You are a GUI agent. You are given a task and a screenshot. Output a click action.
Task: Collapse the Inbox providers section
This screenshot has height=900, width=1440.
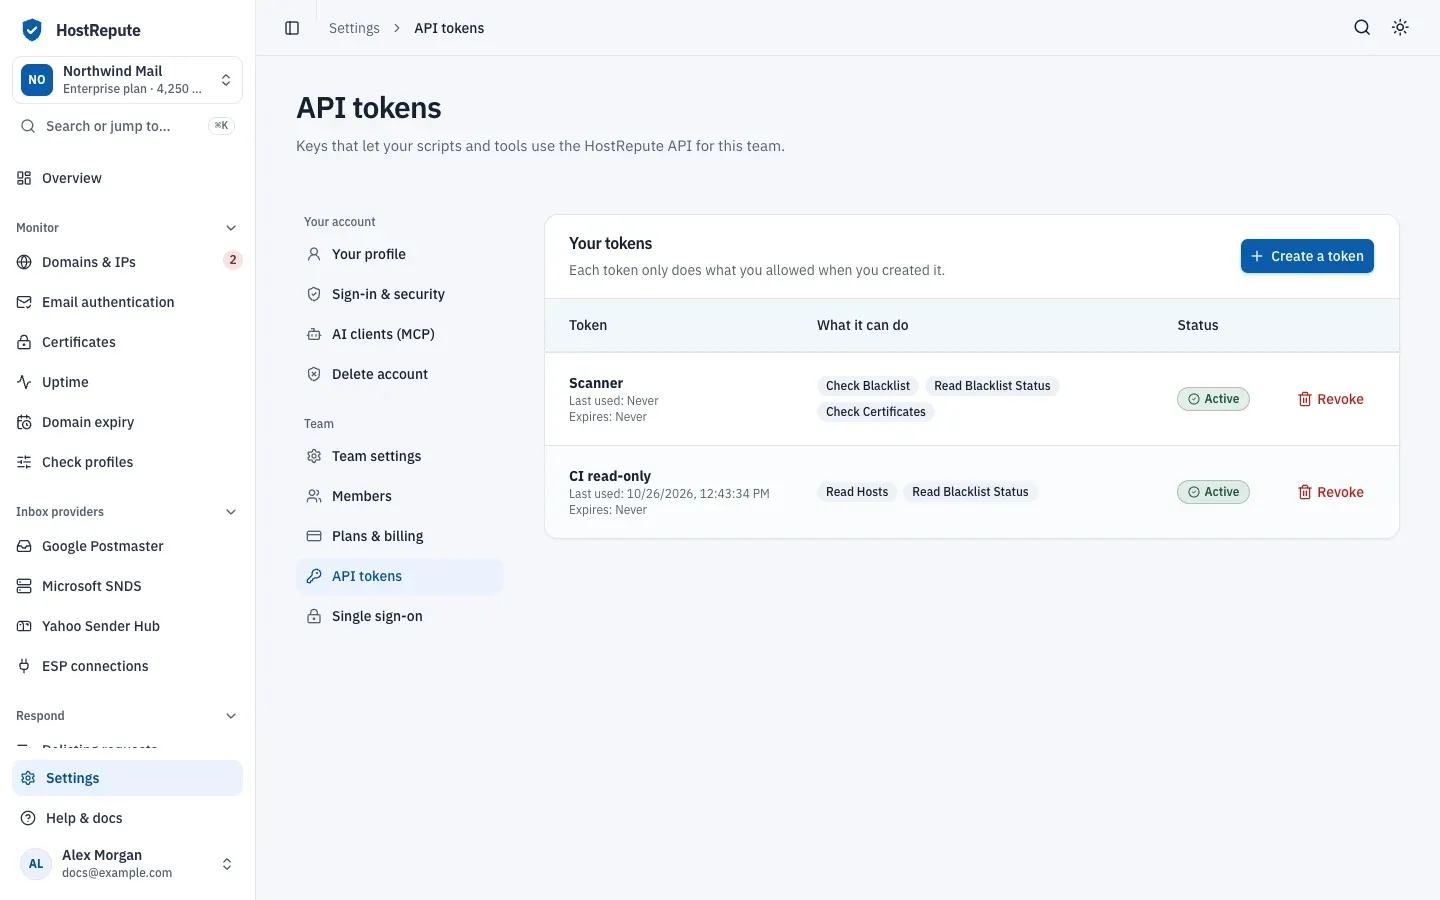coord(231,512)
